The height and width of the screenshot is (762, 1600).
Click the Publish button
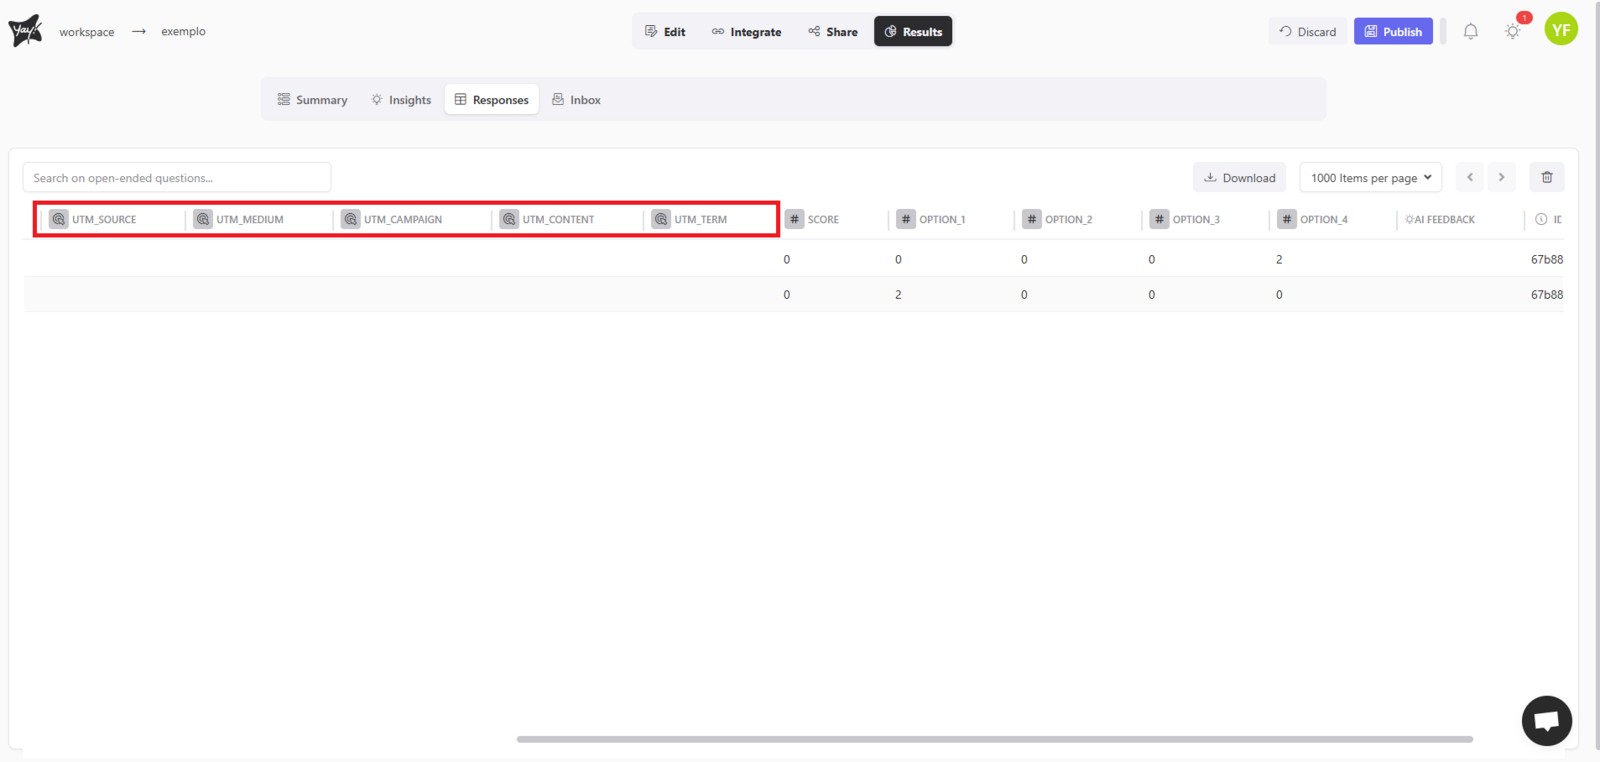[1393, 32]
